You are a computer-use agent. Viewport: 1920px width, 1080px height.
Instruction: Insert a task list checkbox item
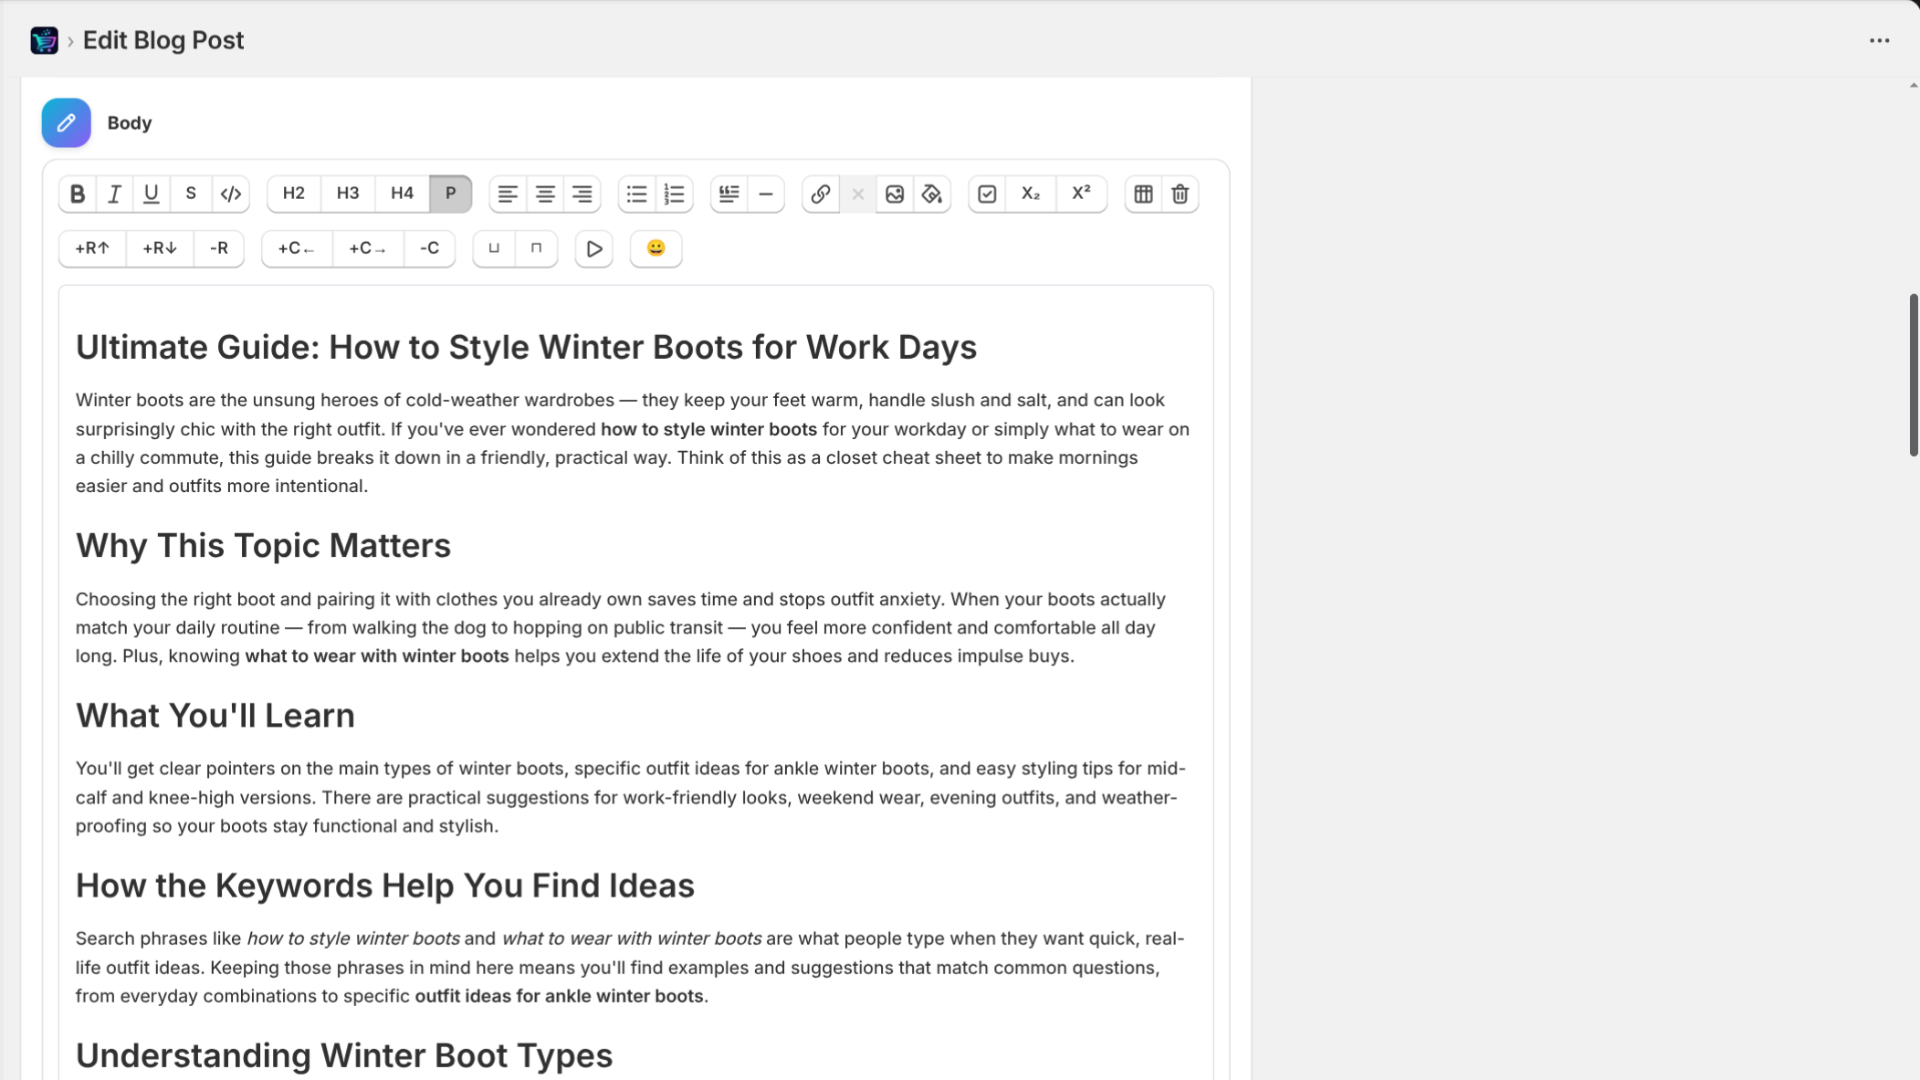pos(987,193)
